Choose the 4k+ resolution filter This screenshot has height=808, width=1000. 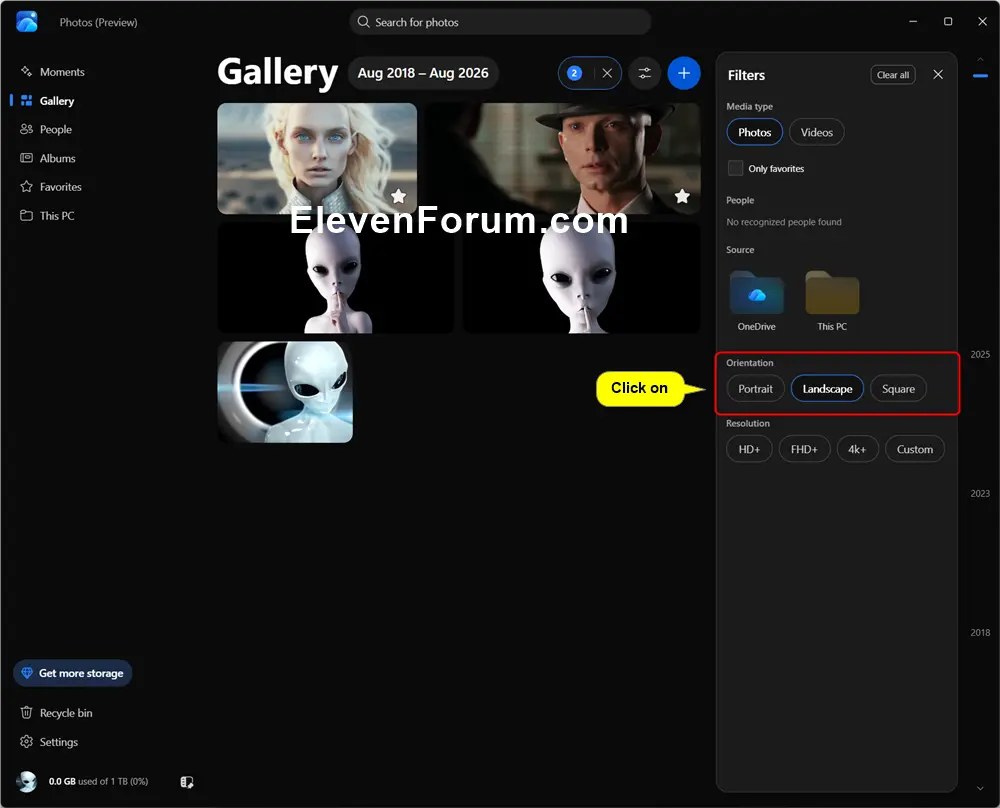(857, 449)
